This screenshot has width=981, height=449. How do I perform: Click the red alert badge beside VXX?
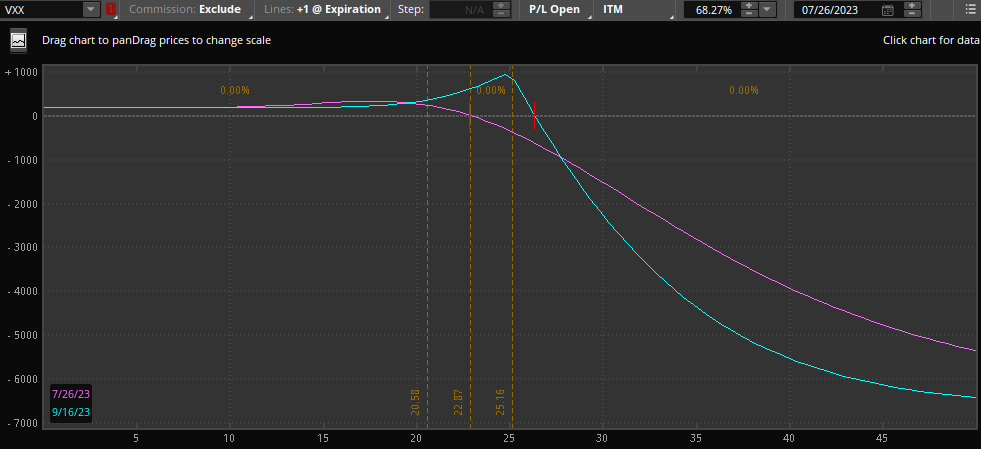coord(111,9)
